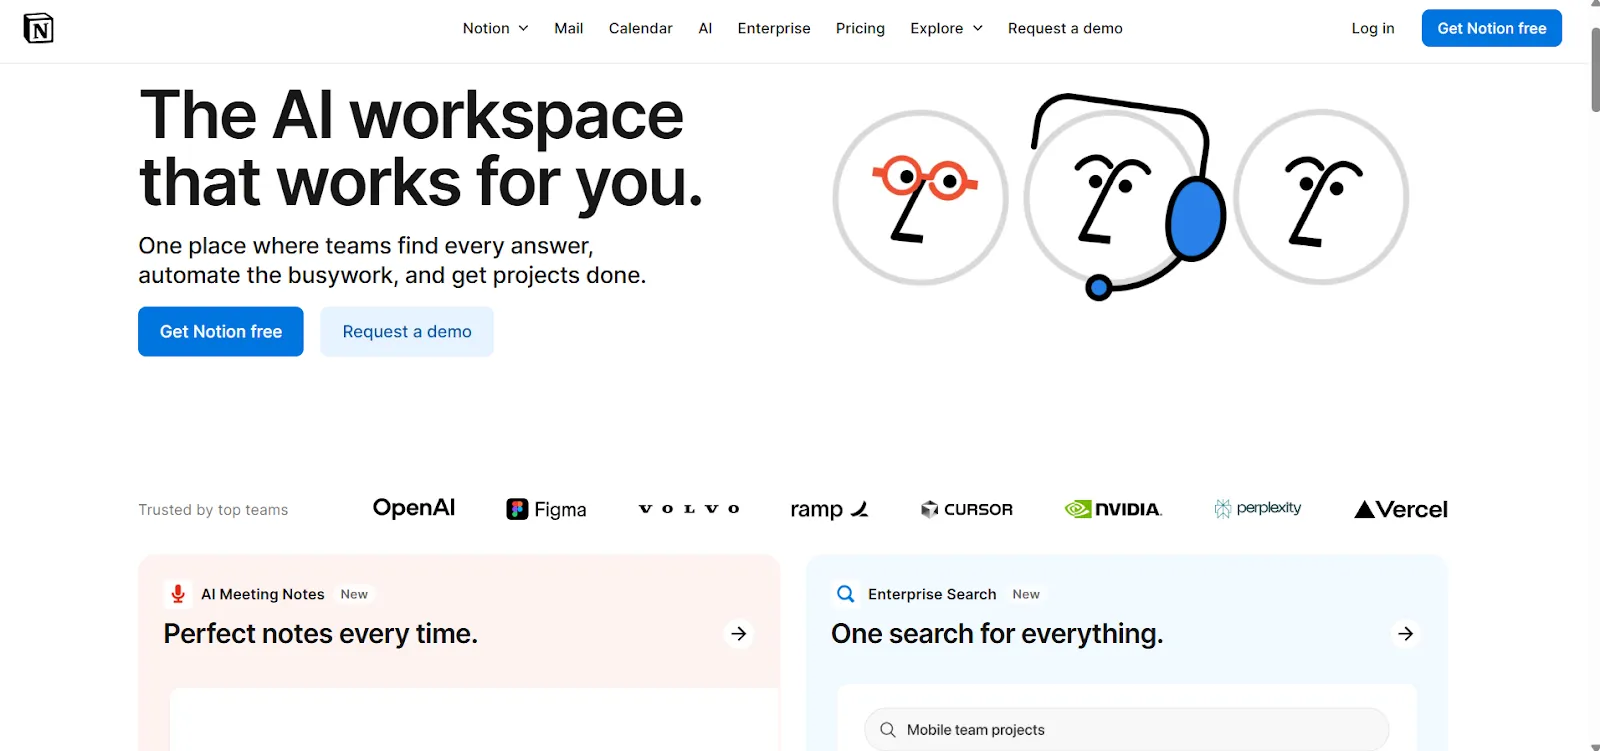Click the arrow on the One search card

pyautogui.click(x=1405, y=634)
